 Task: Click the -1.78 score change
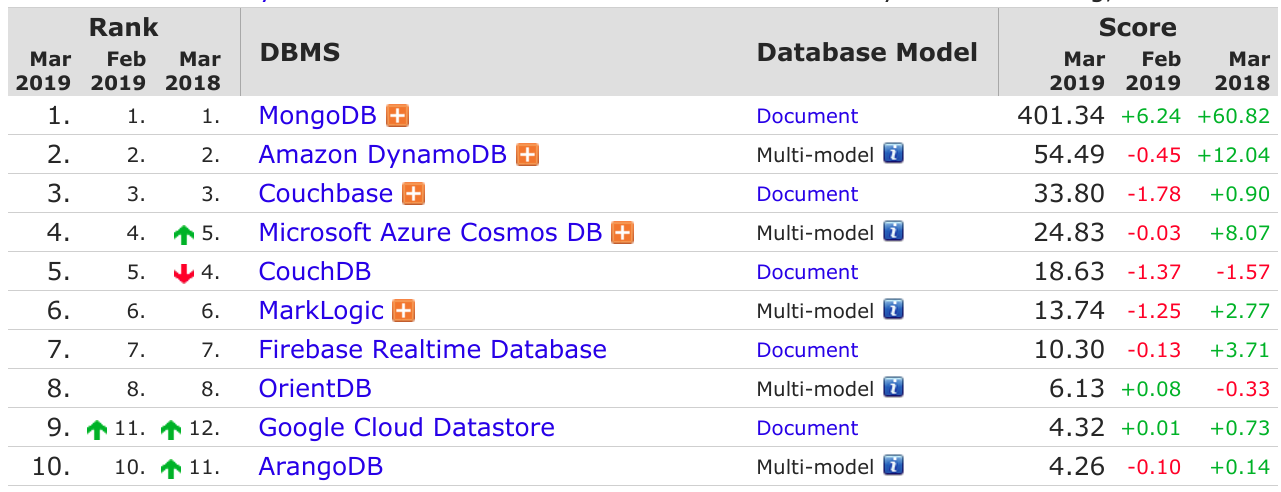(1154, 194)
